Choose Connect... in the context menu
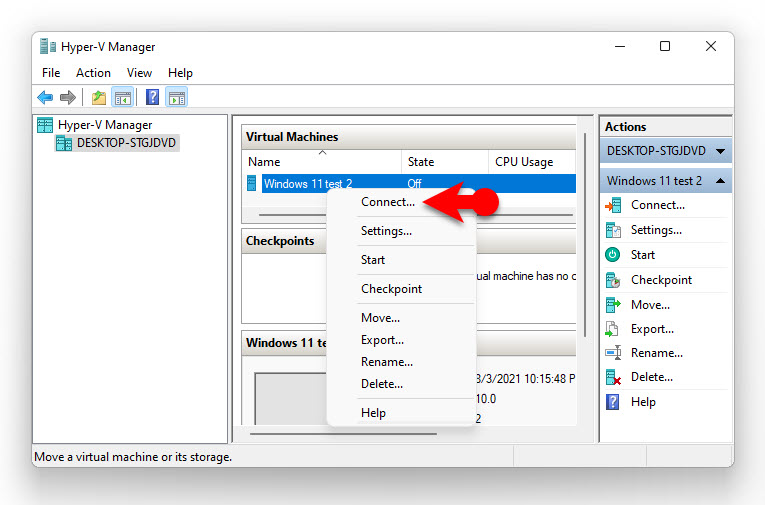The height and width of the screenshot is (505, 765). [x=388, y=202]
